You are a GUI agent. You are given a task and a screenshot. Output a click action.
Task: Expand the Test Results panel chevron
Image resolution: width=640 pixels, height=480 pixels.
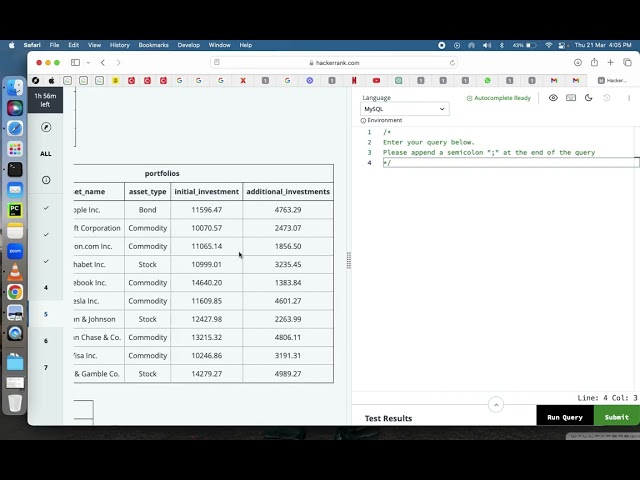tap(496, 405)
